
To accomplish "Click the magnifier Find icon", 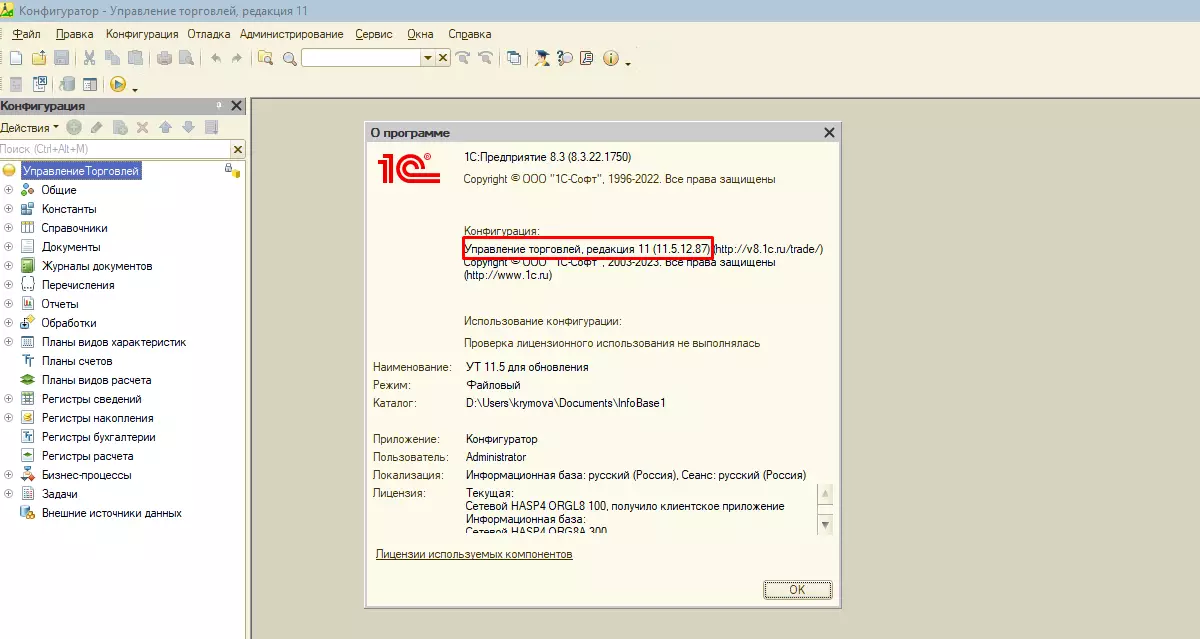I will click(x=290, y=59).
